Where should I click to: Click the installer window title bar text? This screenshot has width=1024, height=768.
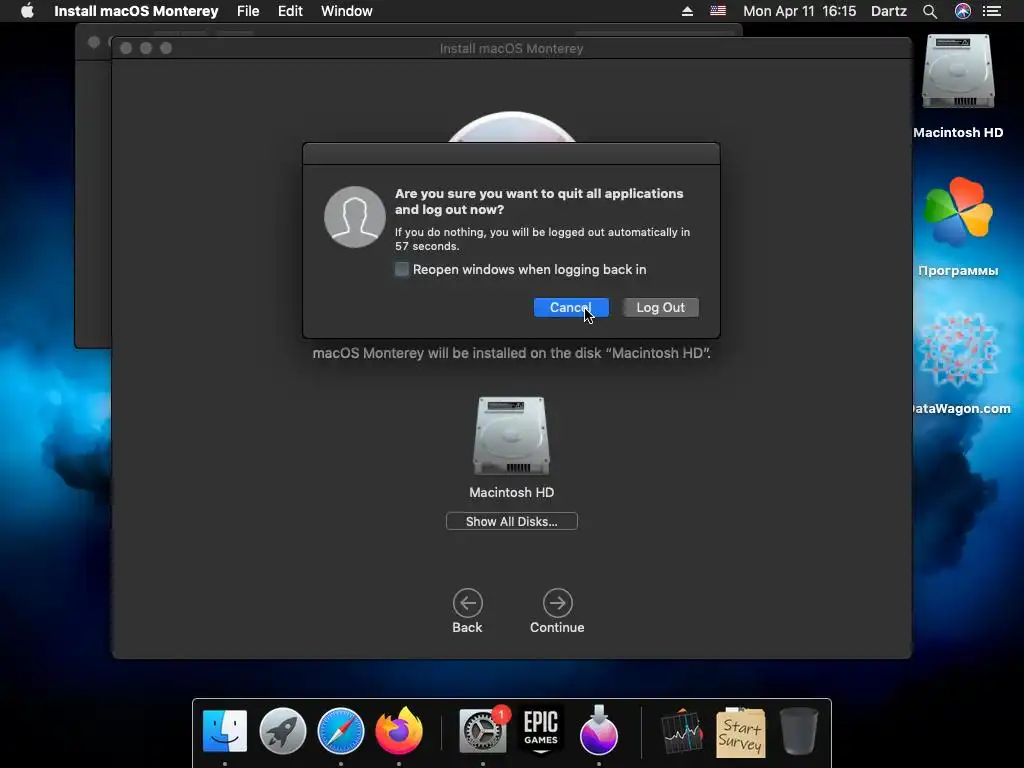pyautogui.click(x=511, y=48)
